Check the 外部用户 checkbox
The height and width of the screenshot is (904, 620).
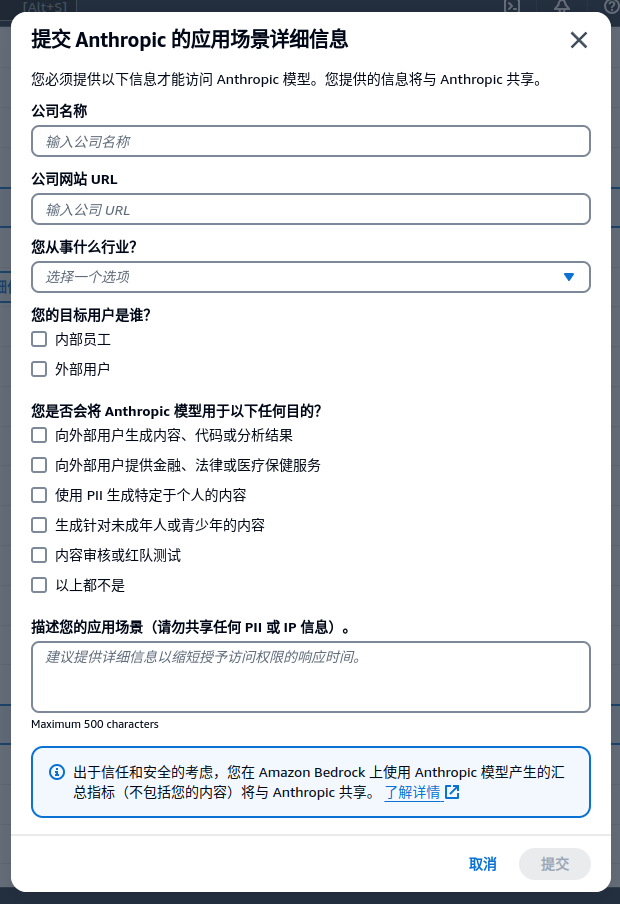[x=39, y=369]
